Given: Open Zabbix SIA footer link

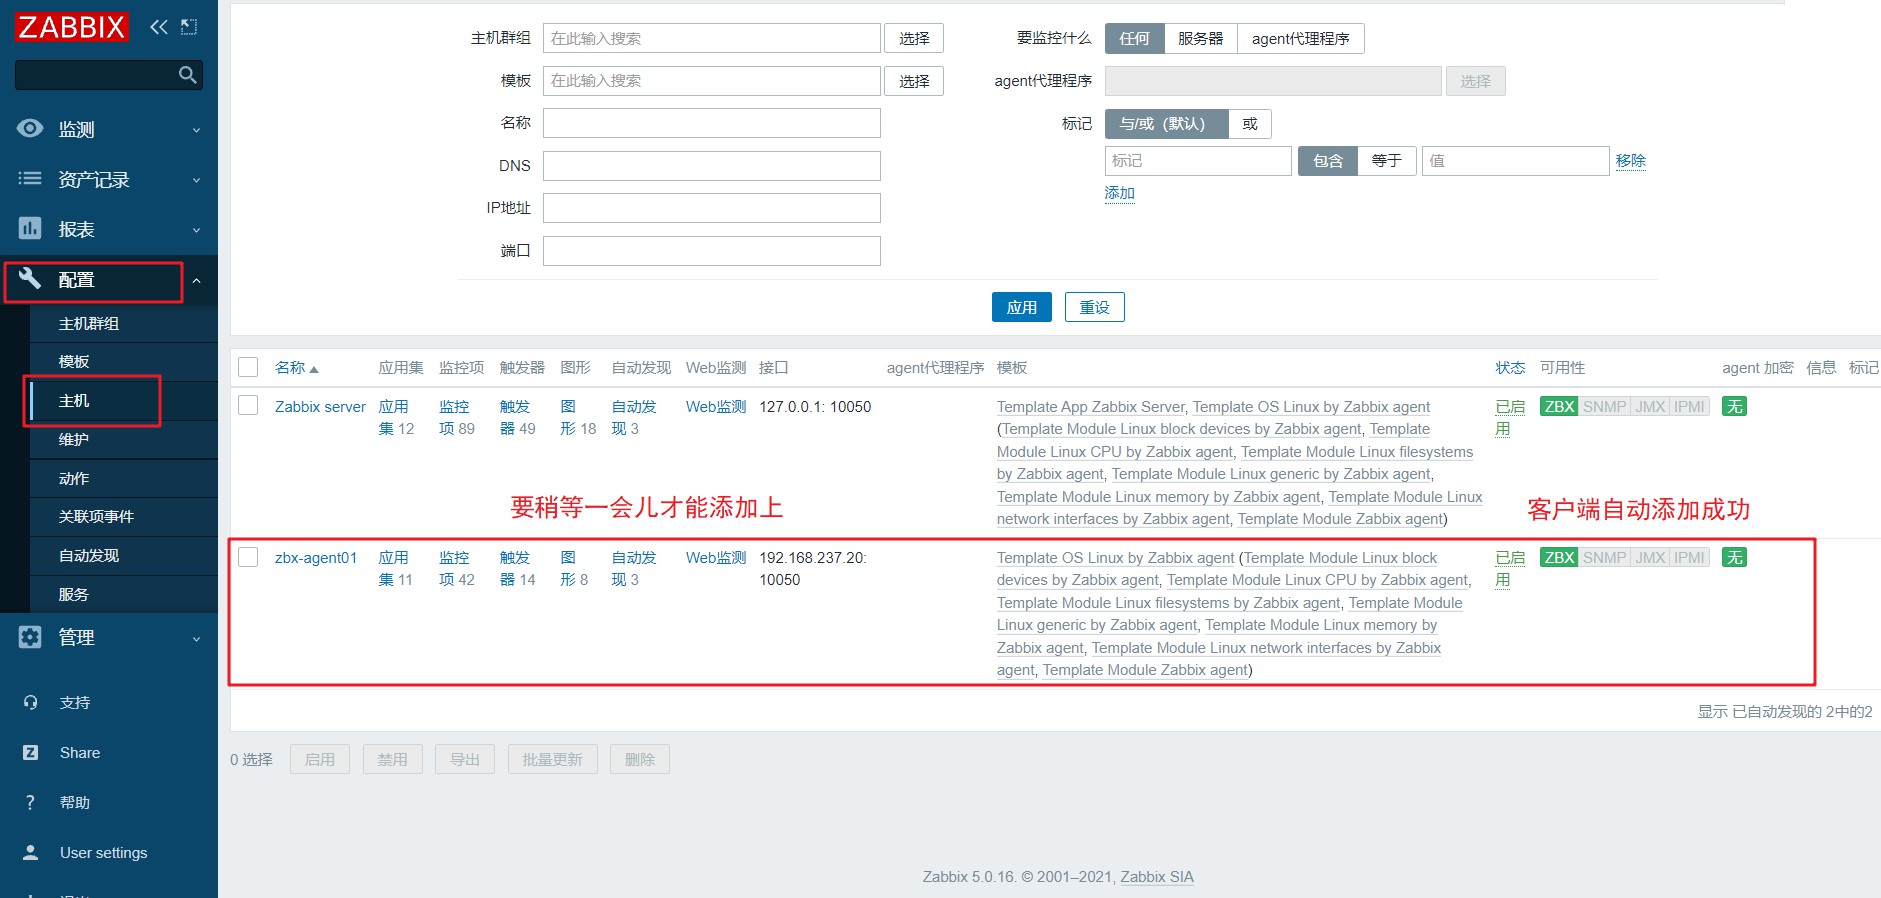Looking at the screenshot, I should pos(1157,877).
